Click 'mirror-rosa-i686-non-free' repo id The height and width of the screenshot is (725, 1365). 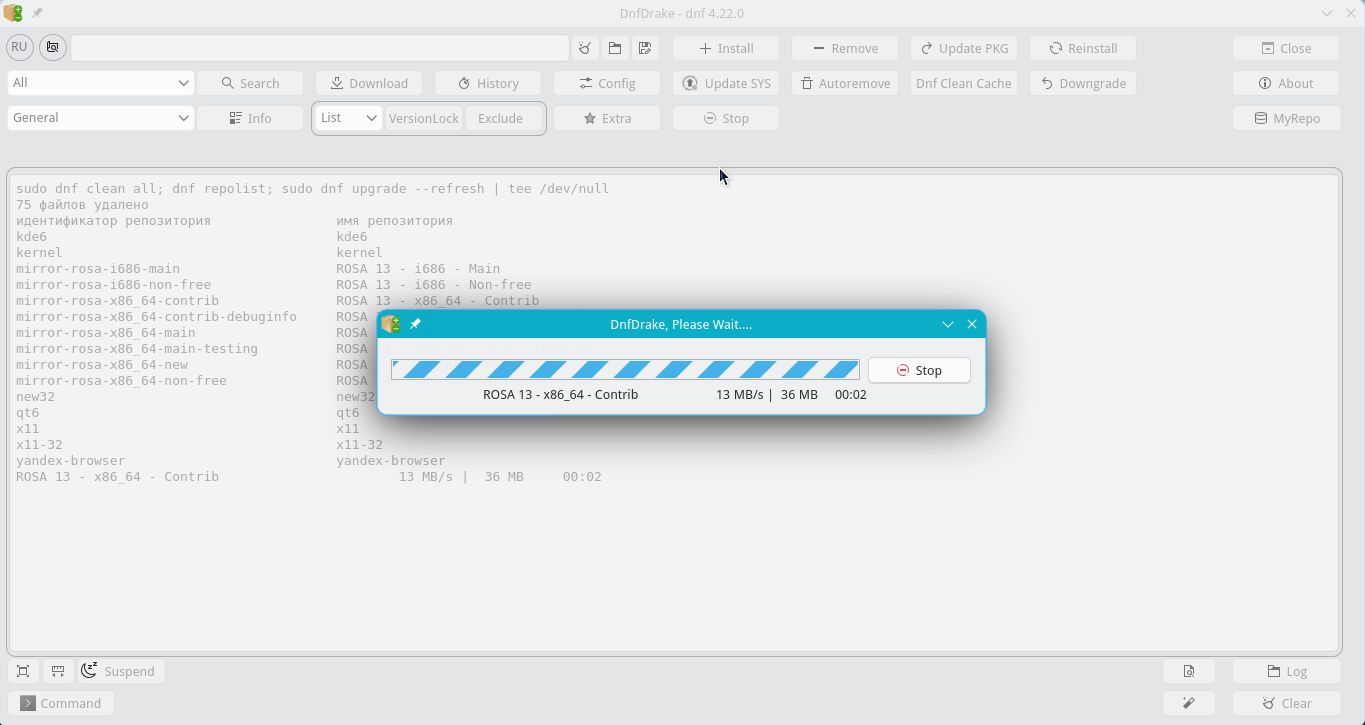click(x=113, y=284)
